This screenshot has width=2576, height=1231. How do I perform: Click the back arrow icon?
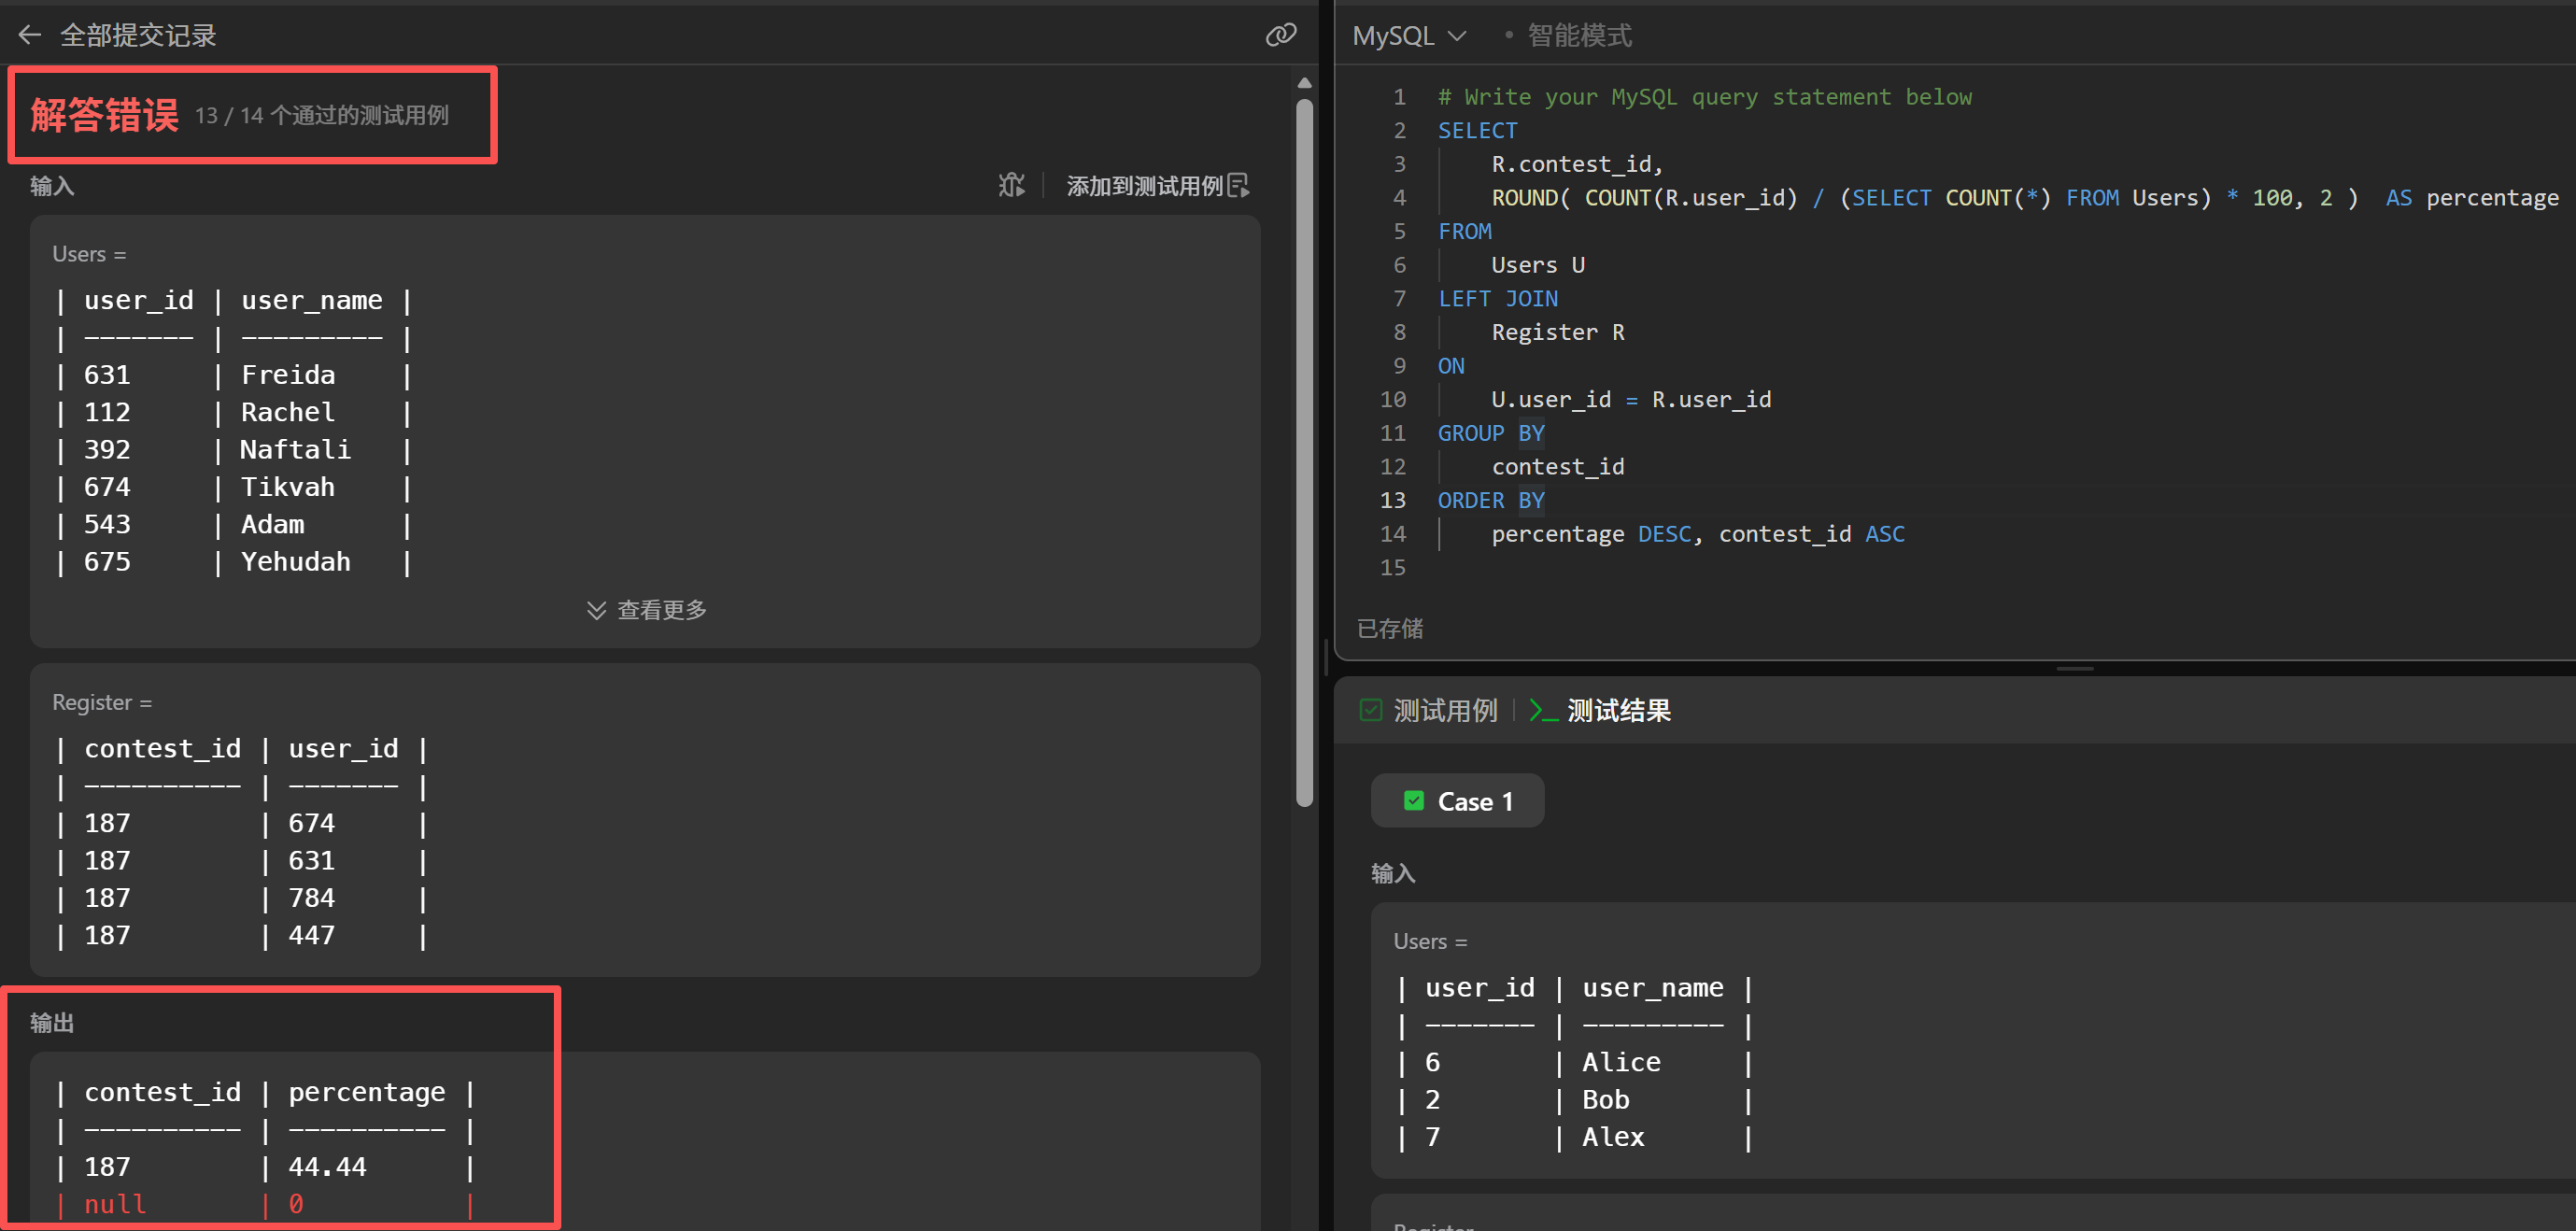point(29,36)
